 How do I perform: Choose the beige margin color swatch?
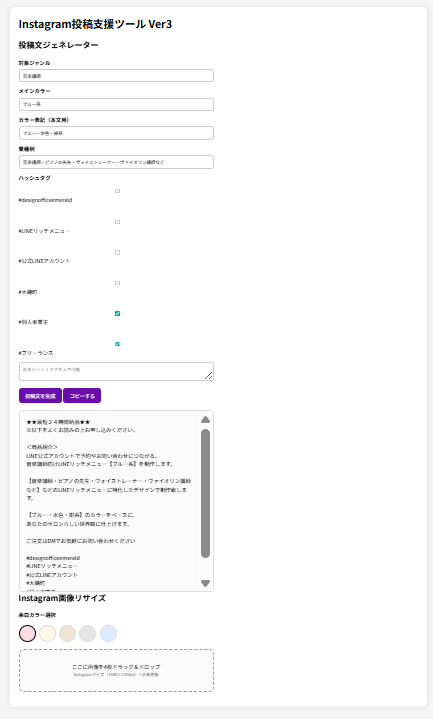click(x=67, y=633)
